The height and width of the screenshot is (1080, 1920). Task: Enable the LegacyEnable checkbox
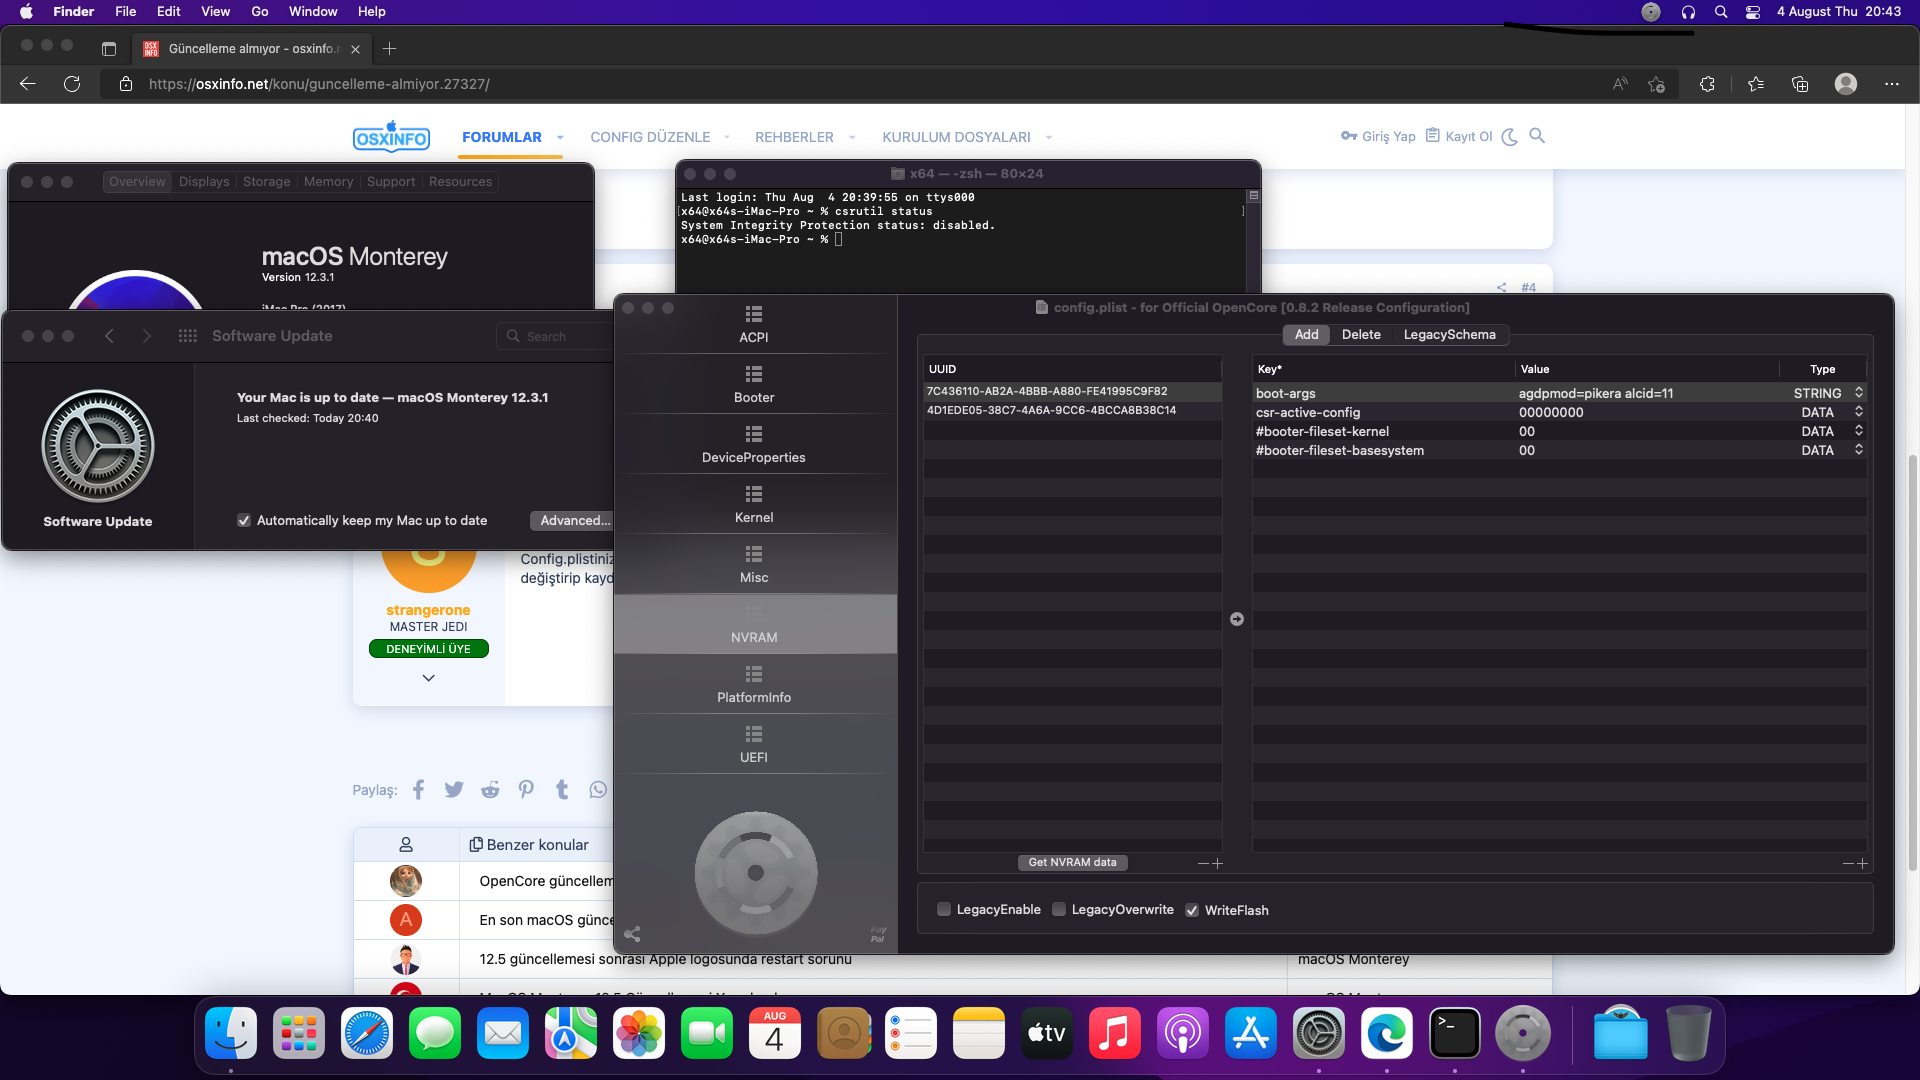pyautogui.click(x=944, y=910)
